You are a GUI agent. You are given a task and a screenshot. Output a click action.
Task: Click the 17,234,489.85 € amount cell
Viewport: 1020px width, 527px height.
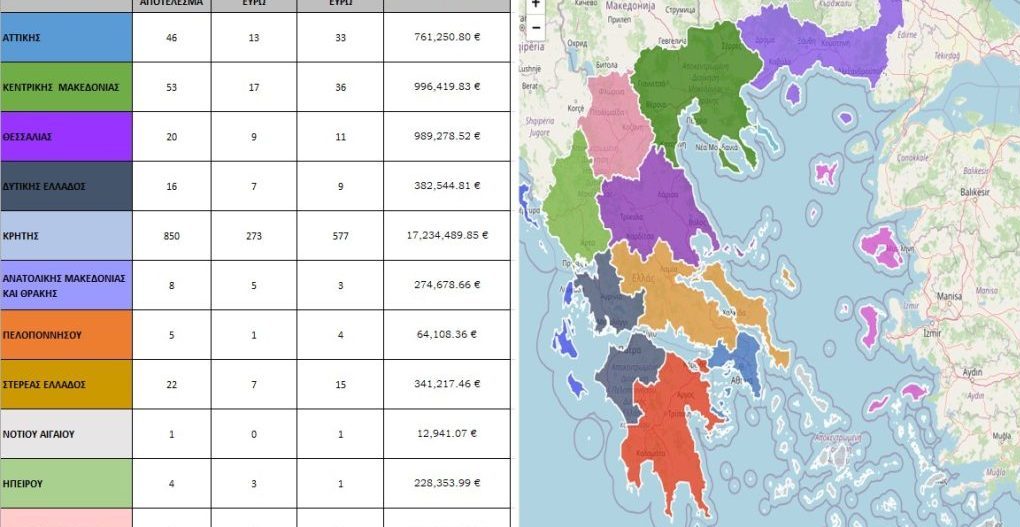click(x=447, y=236)
